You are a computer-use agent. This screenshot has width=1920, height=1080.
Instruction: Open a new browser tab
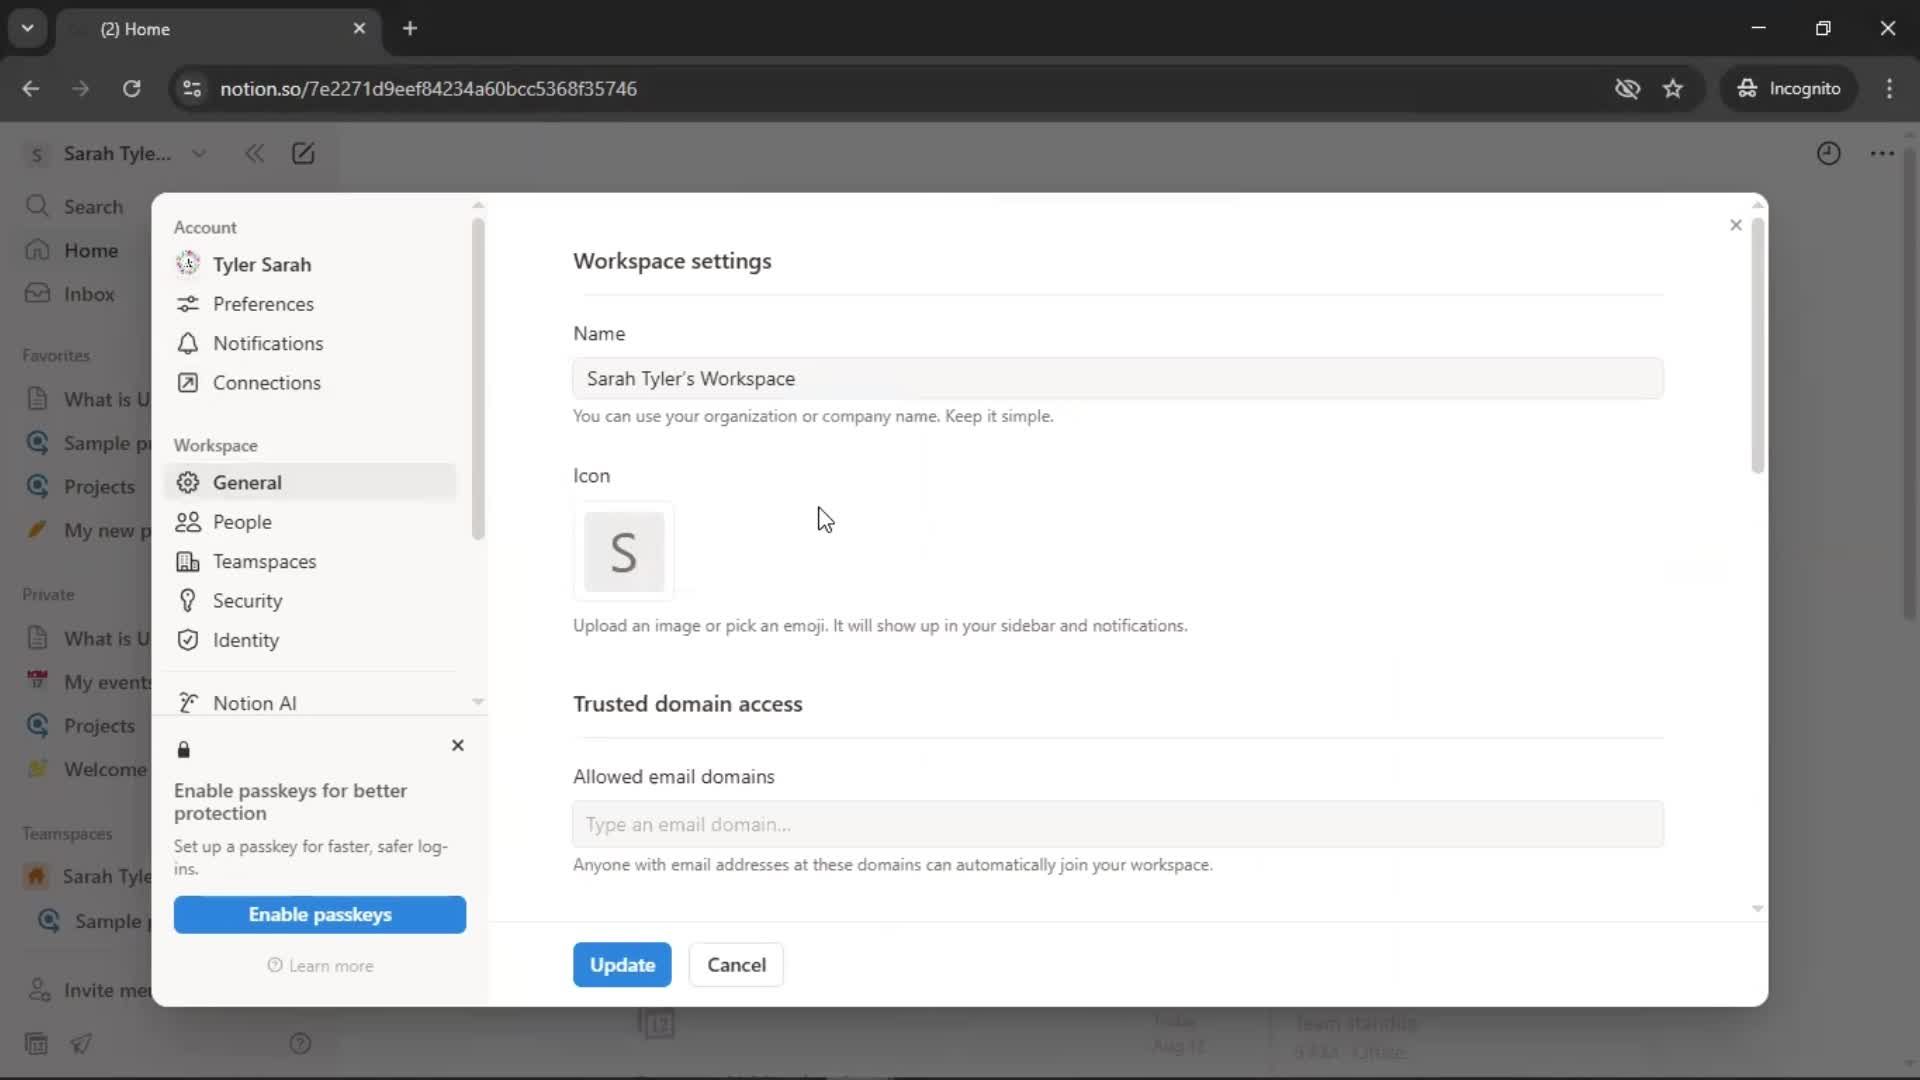410,29
